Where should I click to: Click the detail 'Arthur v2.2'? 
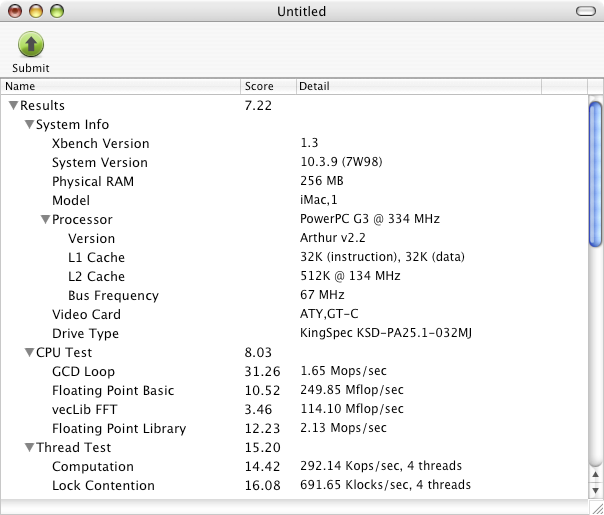(x=333, y=238)
